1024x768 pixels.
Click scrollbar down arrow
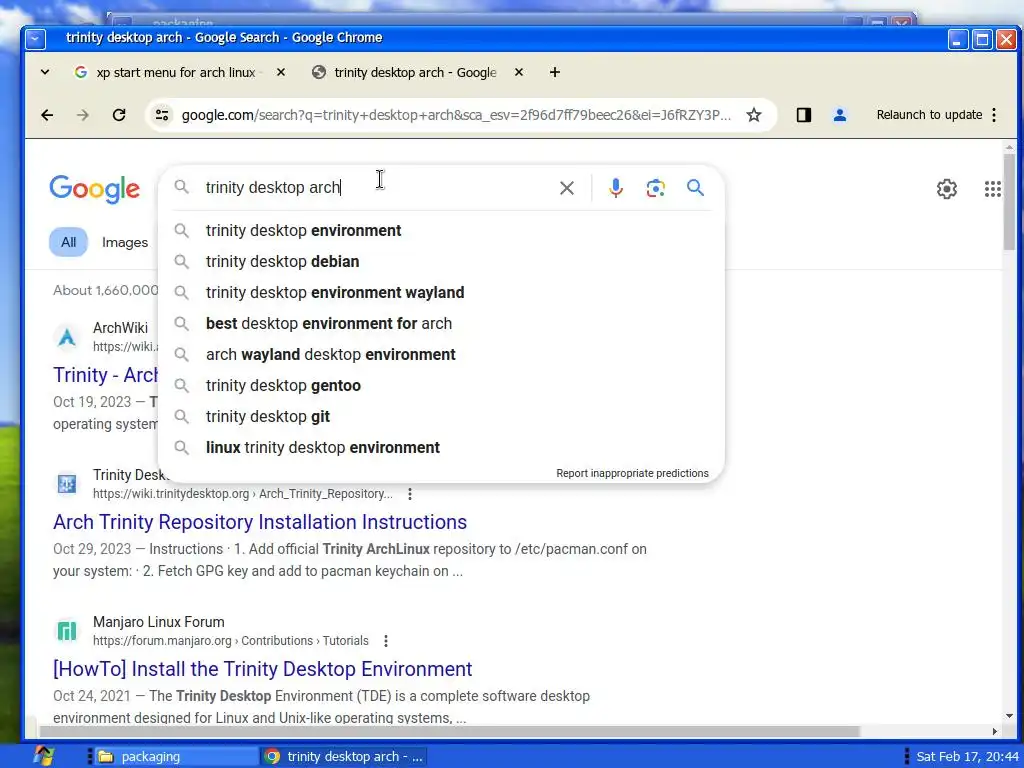click(1010, 716)
